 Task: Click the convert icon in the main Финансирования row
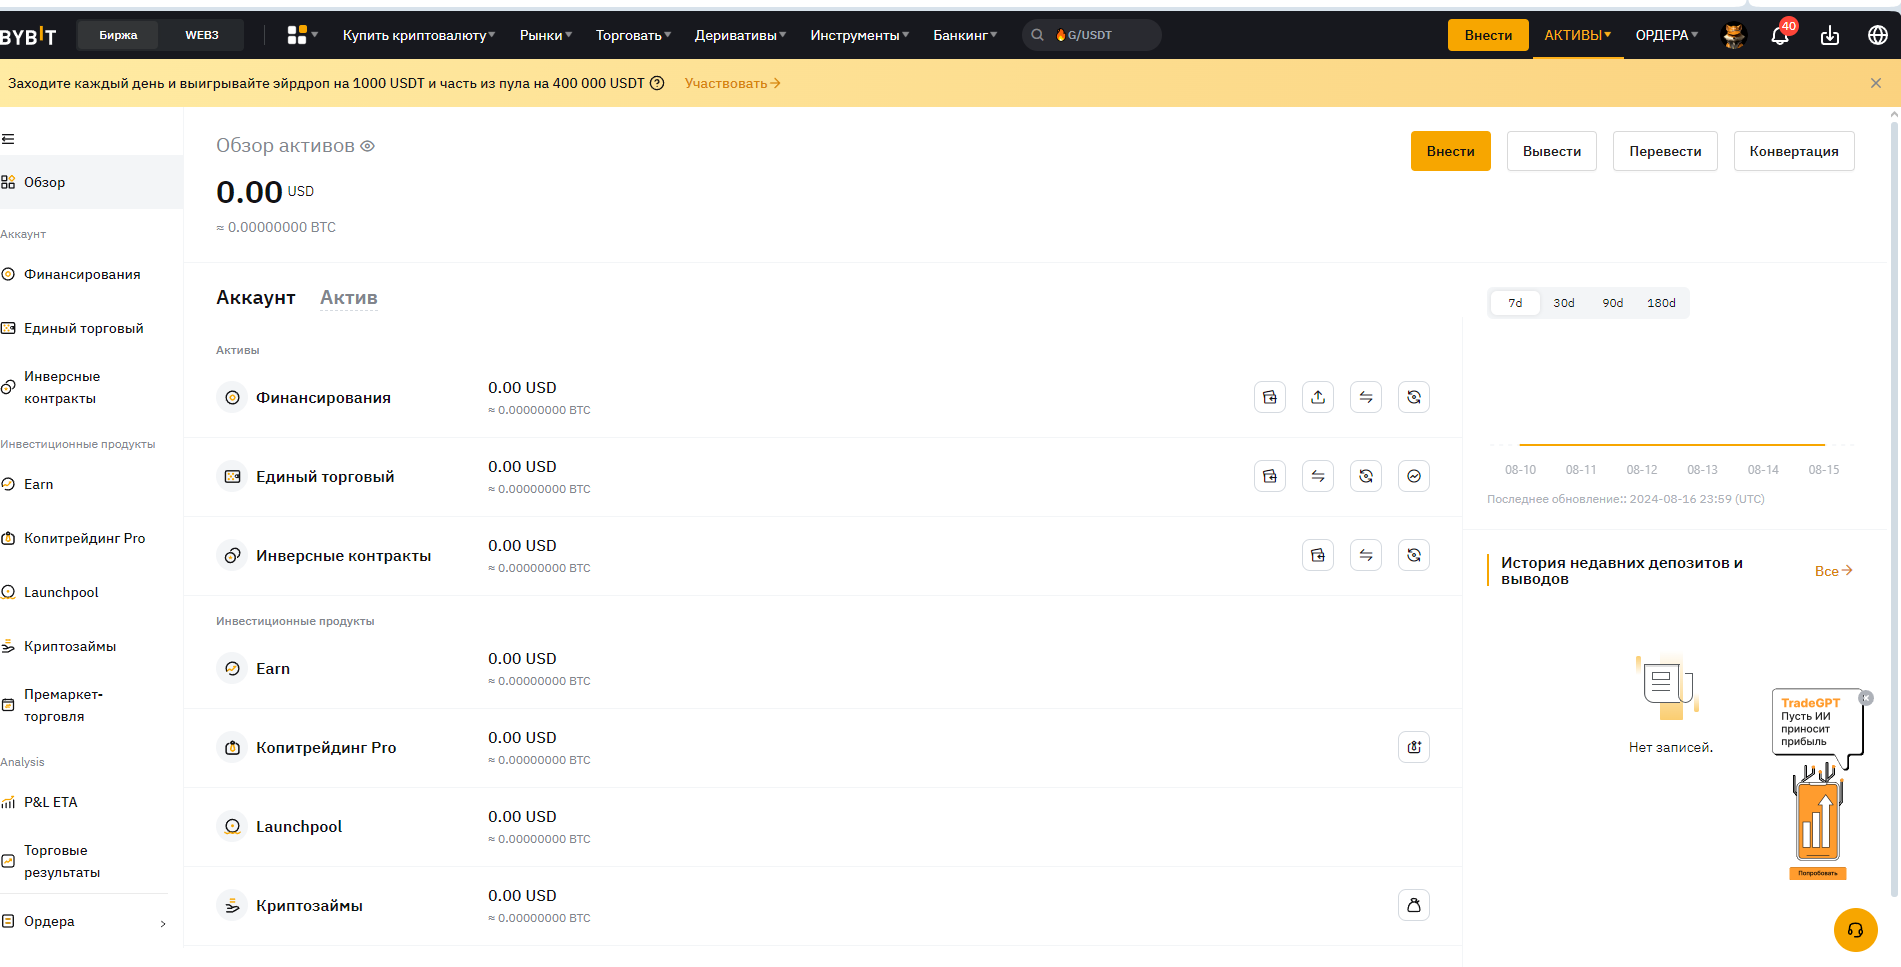(x=1414, y=397)
